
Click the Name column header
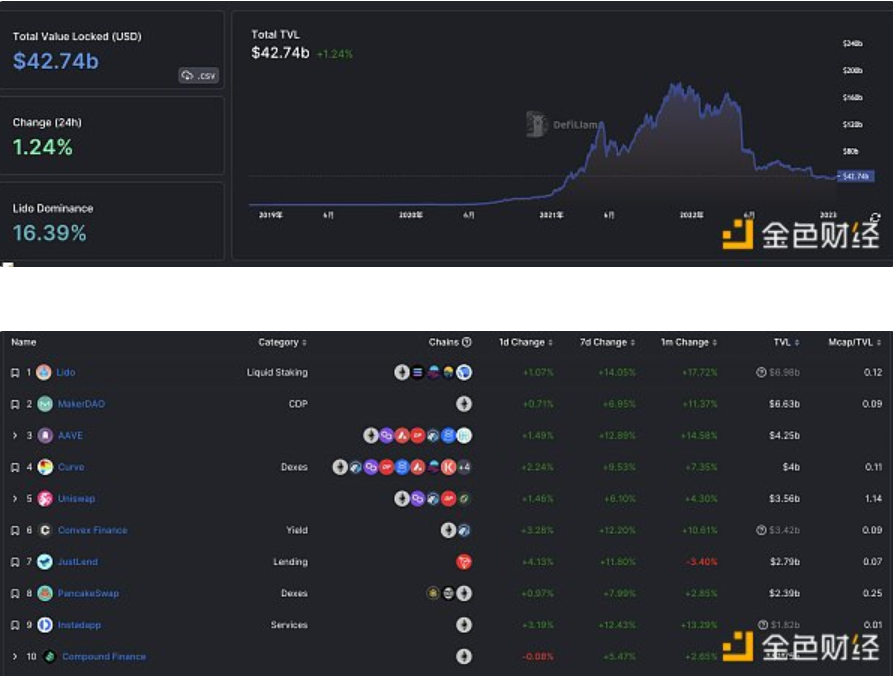click(24, 342)
